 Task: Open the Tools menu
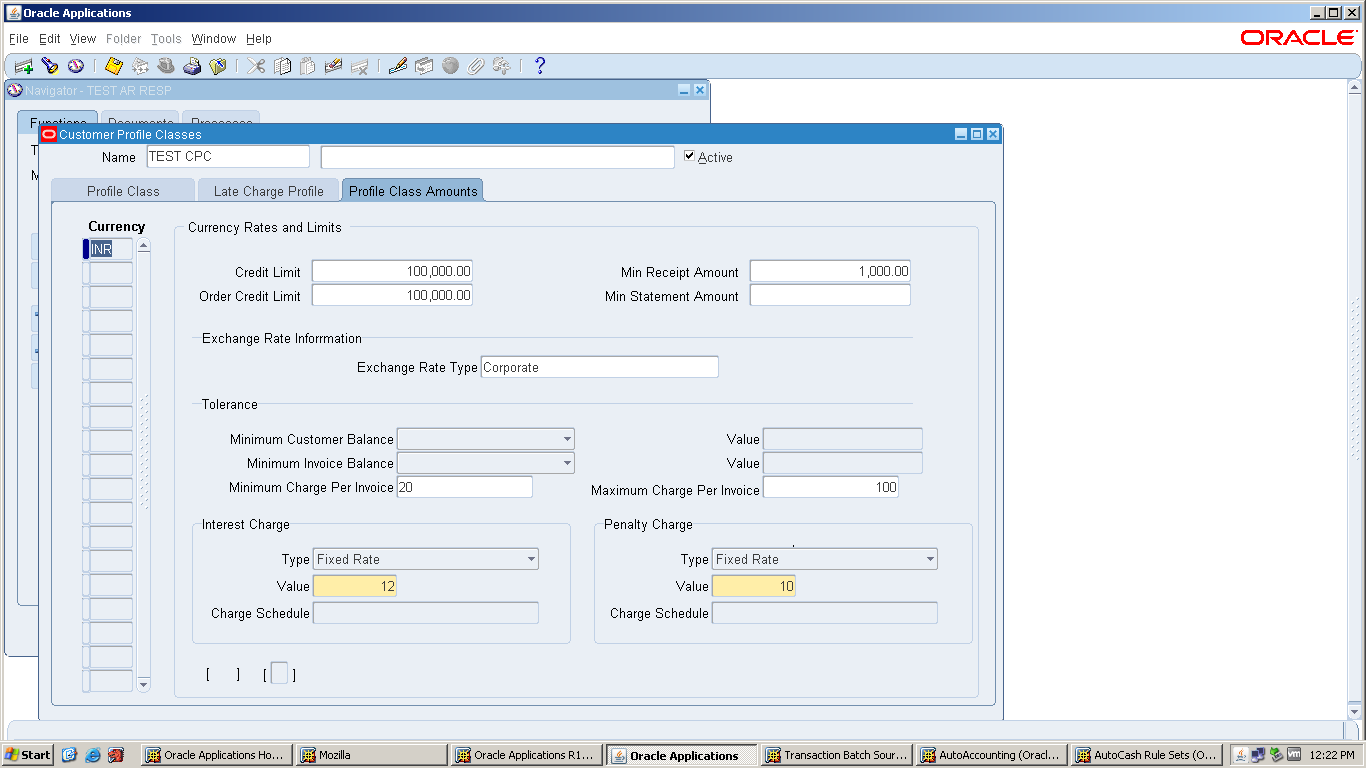(166, 38)
